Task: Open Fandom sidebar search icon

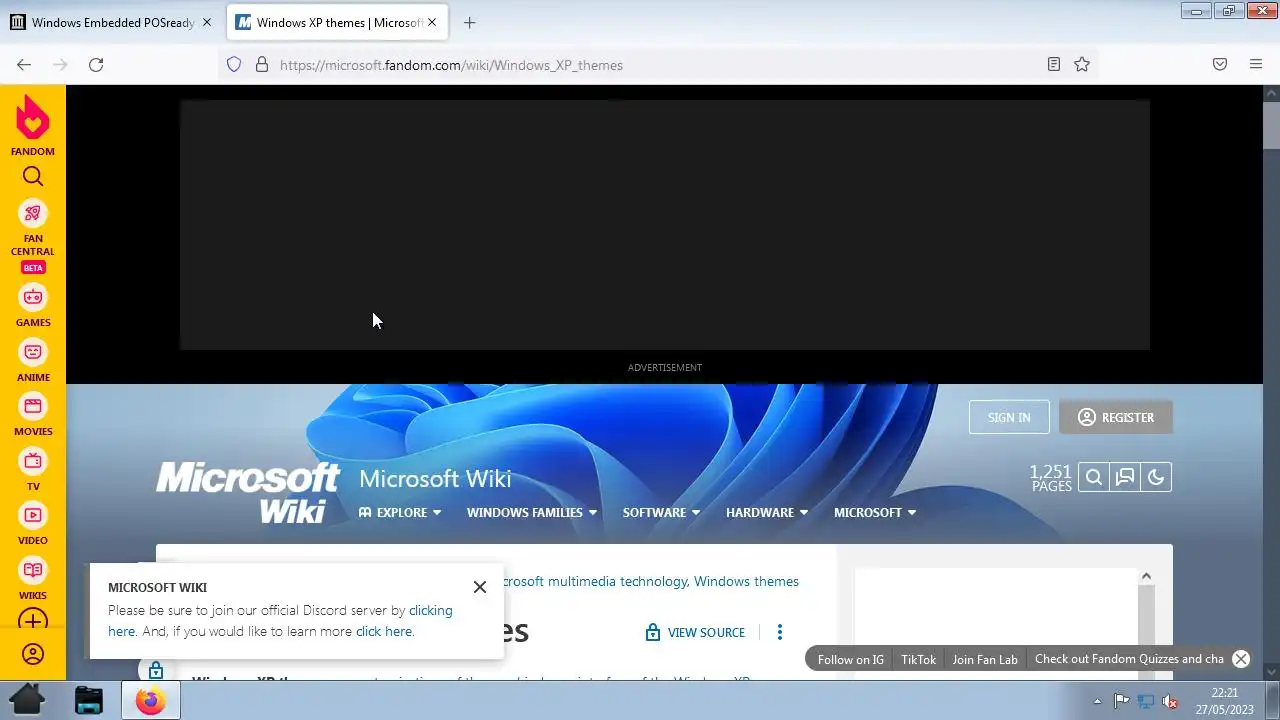Action: [33, 177]
